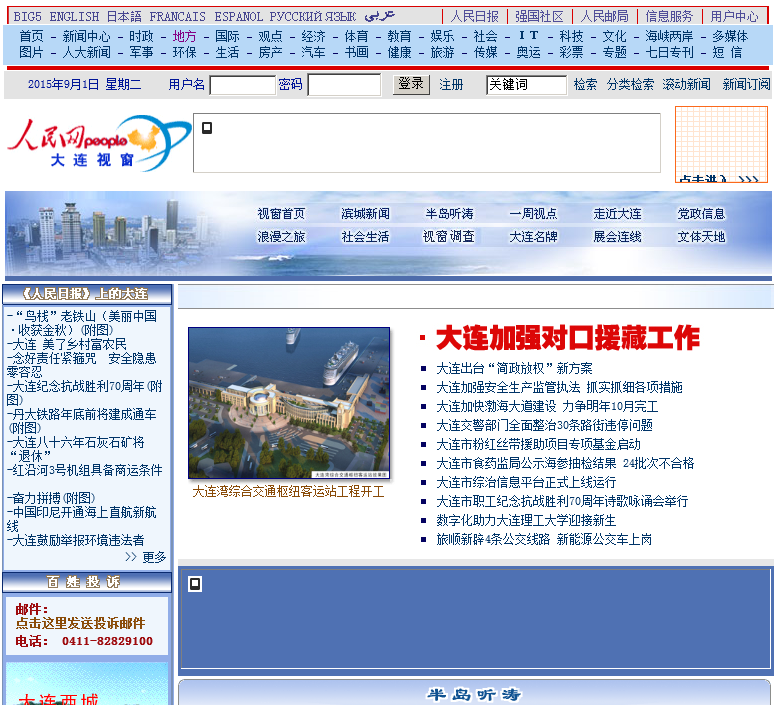
Task: Open the Dalian Bay passenger station photo
Action: pyautogui.click(x=289, y=403)
